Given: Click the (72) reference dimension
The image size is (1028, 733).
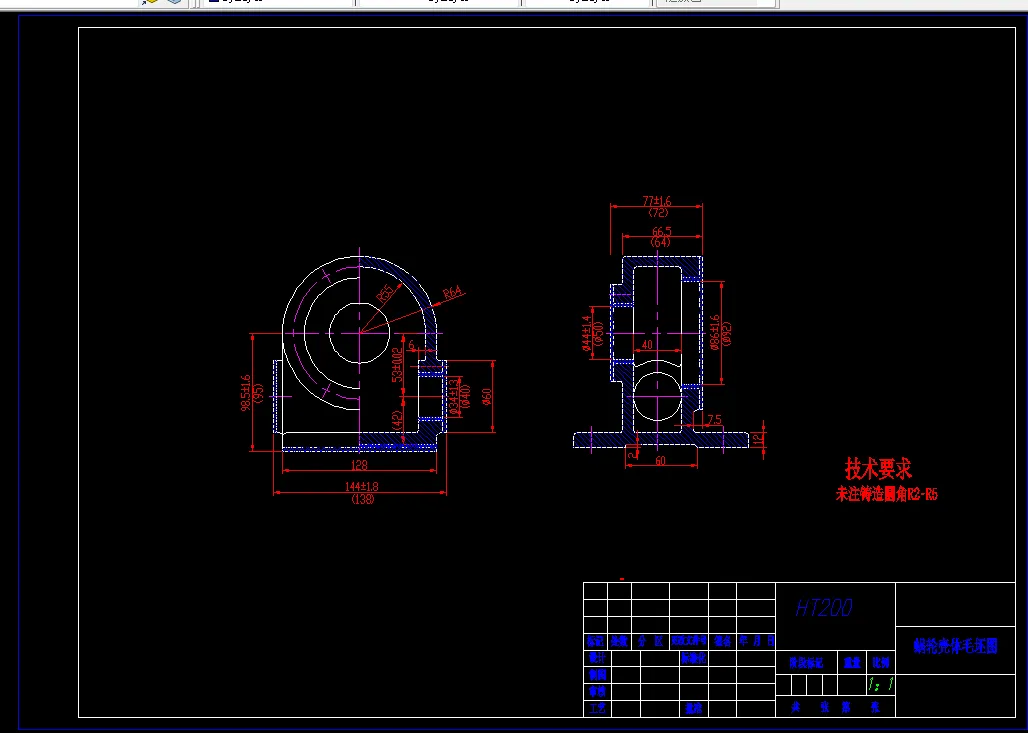Looking at the screenshot, I should pyautogui.click(x=658, y=212).
